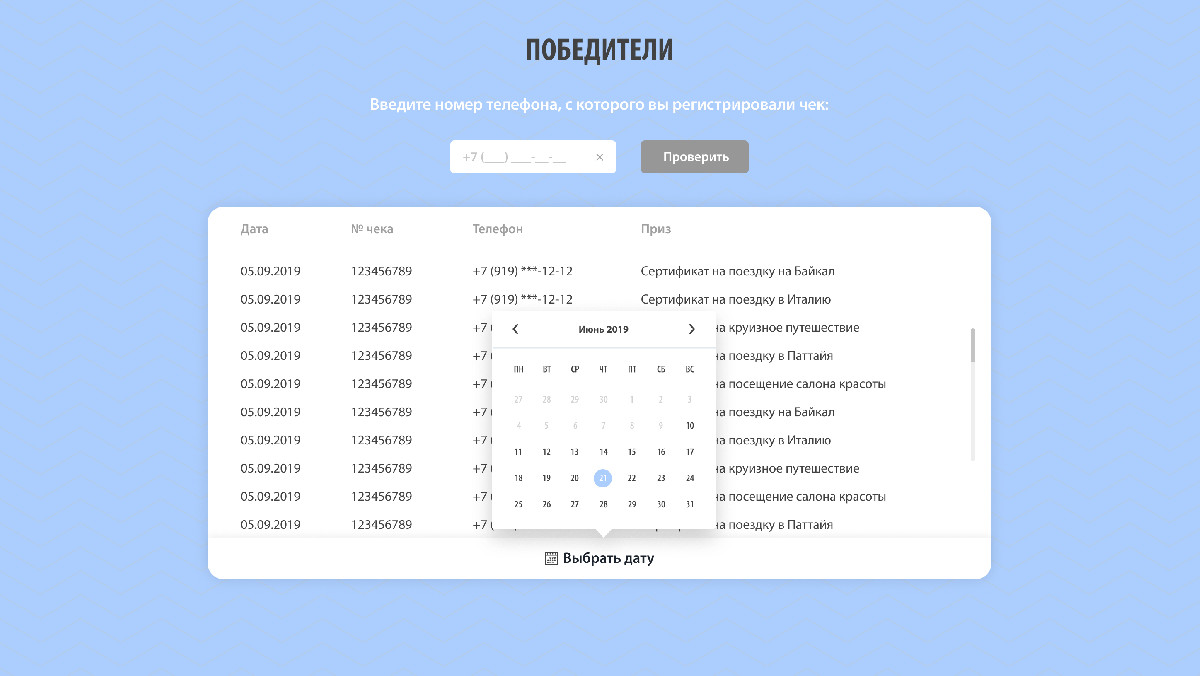Click the Дата column header
This screenshot has width=1200, height=676.
pos(255,229)
